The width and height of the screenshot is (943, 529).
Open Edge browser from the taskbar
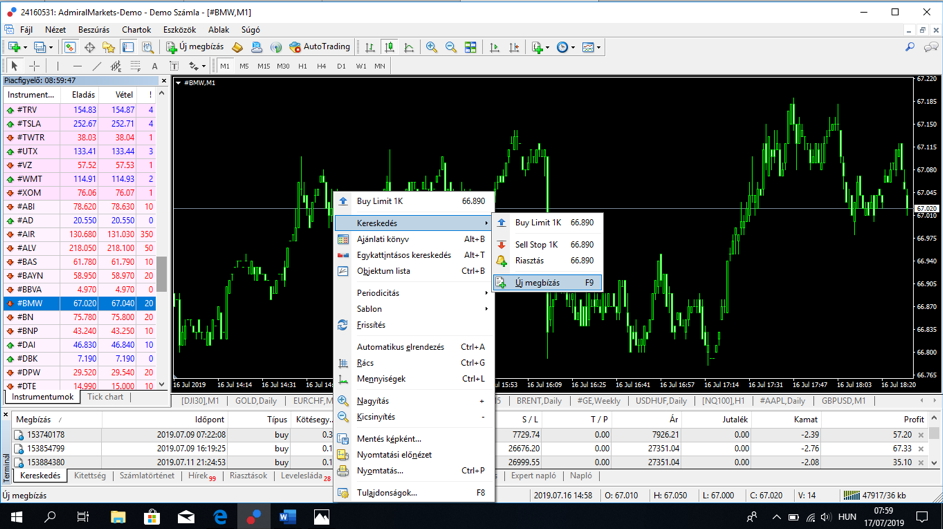click(x=220, y=516)
